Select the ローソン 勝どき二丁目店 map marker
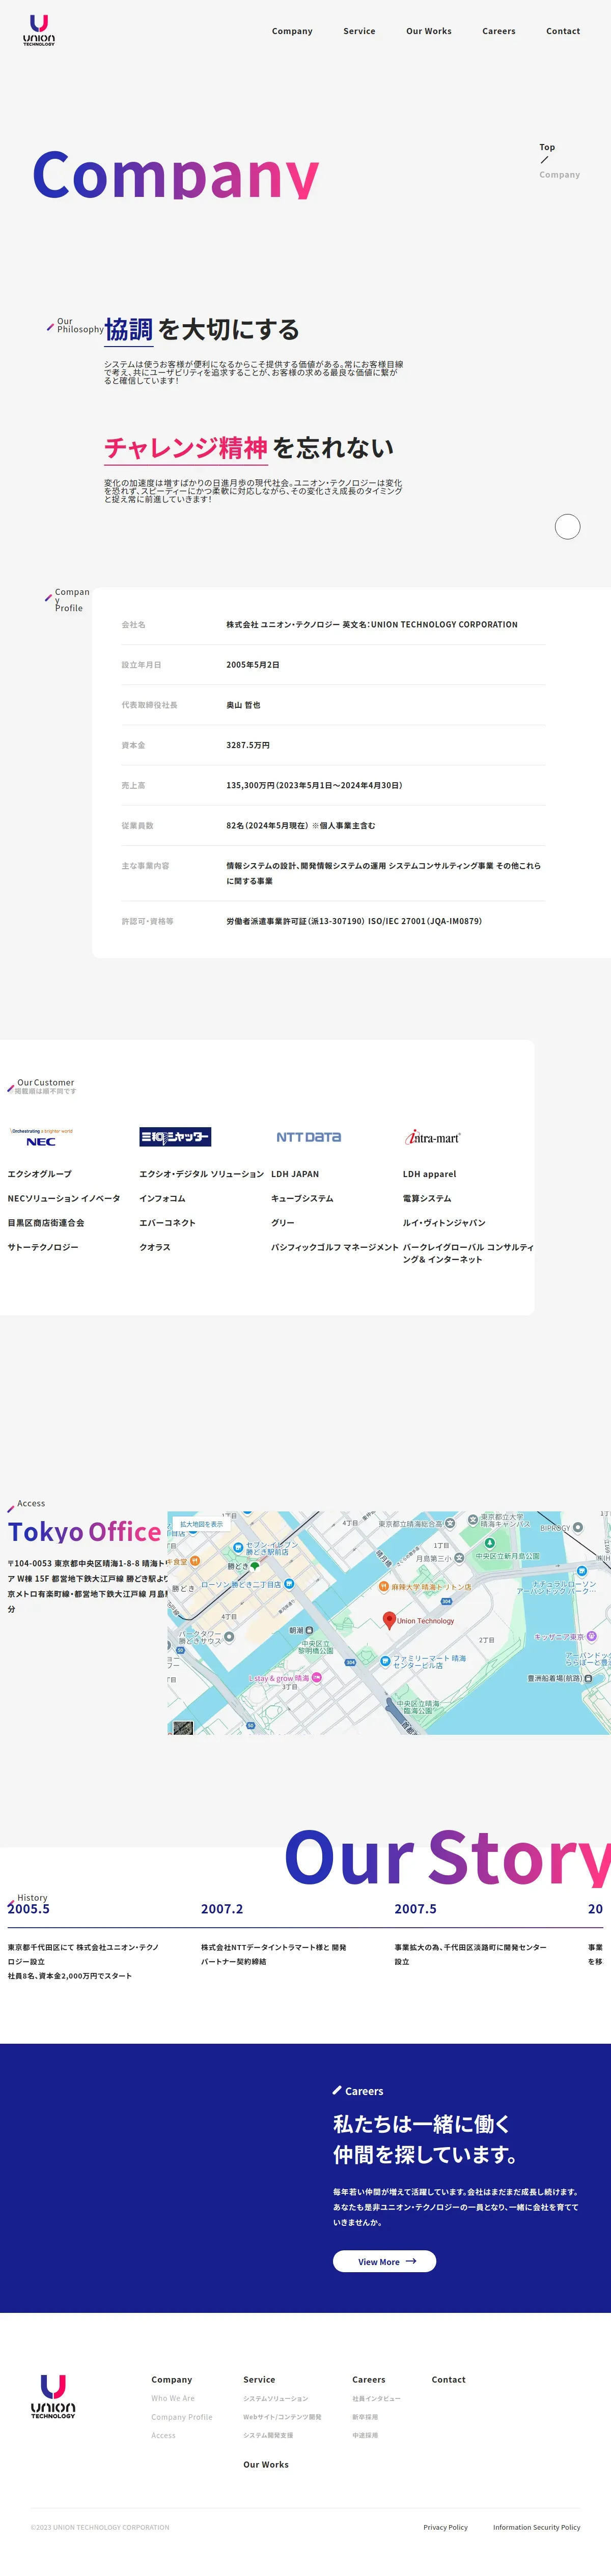This screenshot has height=2576, width=611. pos(288,1584)
